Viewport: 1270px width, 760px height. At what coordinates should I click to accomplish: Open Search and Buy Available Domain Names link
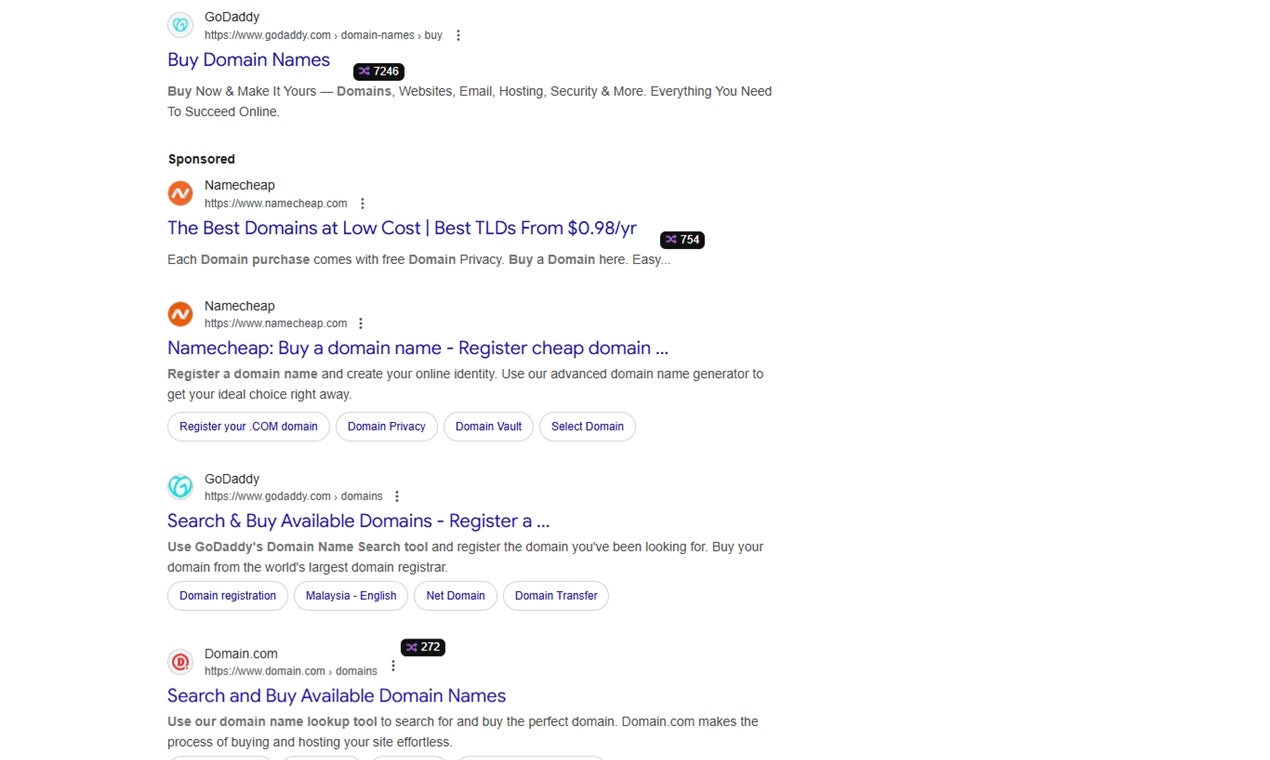tap(336, 696)
